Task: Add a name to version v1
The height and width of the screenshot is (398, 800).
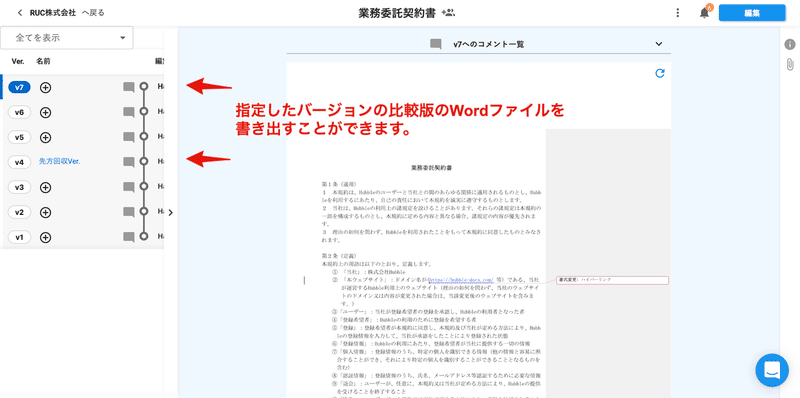Action: [x=45, y=237]
